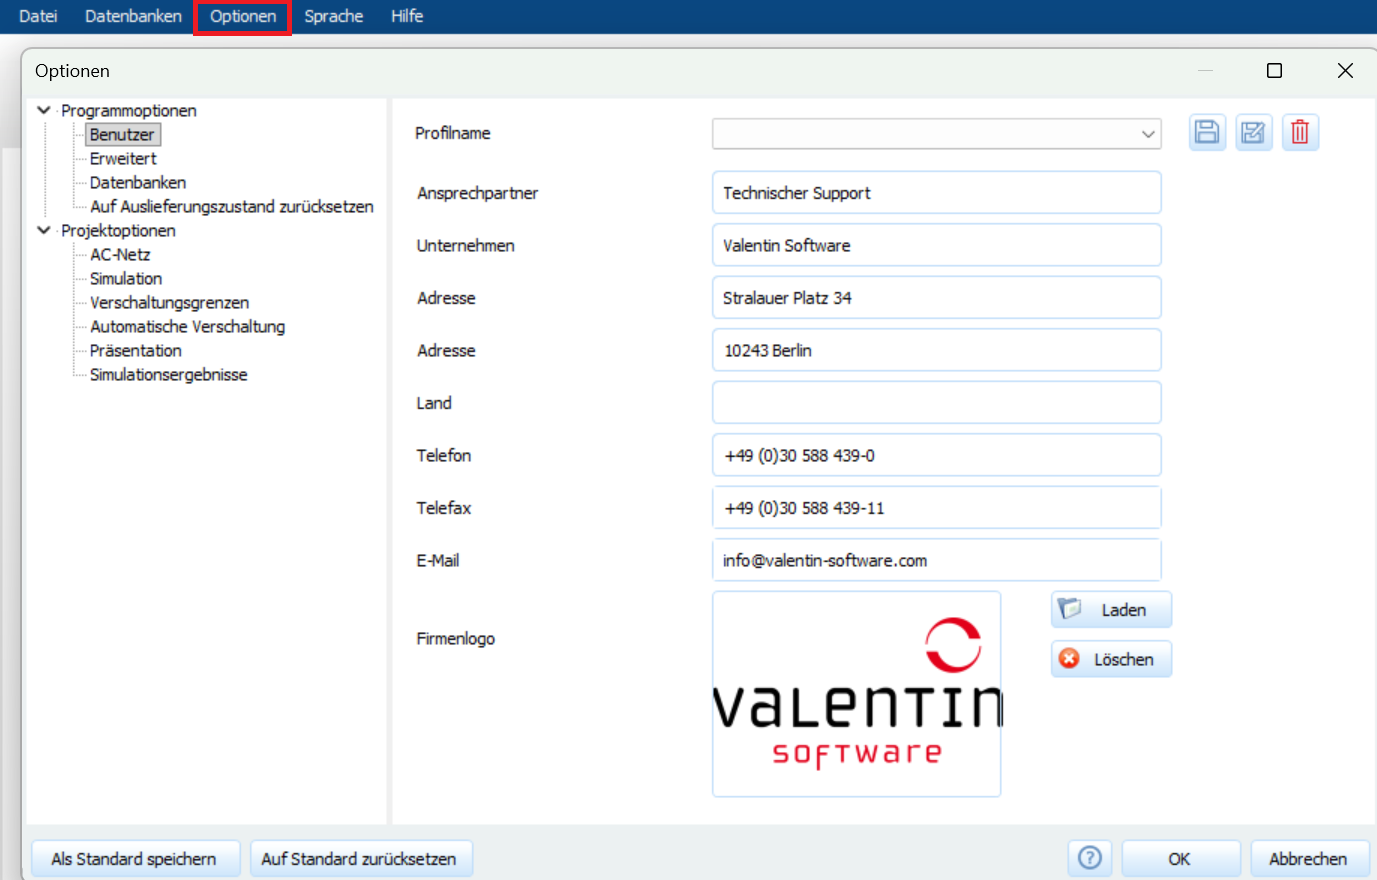
Task: Click Auf Standard zurücksetzen button
Action: click(359, 859)
